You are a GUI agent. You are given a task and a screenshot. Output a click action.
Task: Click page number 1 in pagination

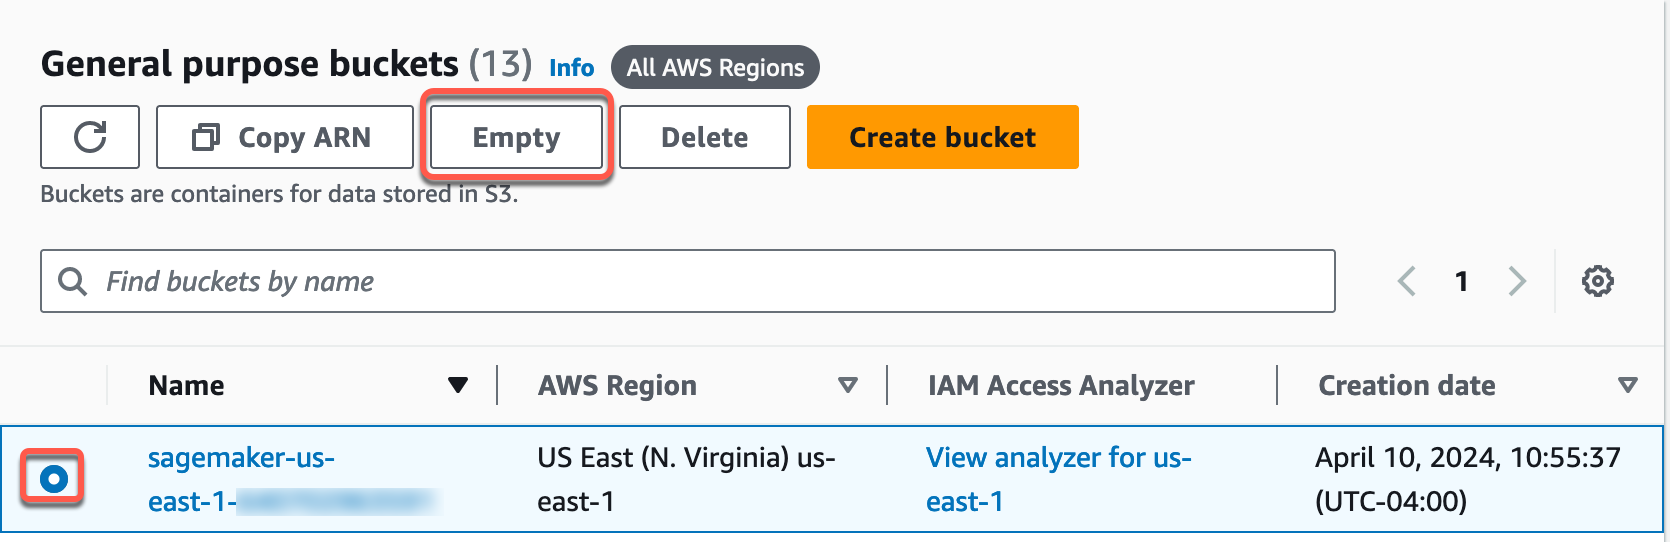point(1461,281)
